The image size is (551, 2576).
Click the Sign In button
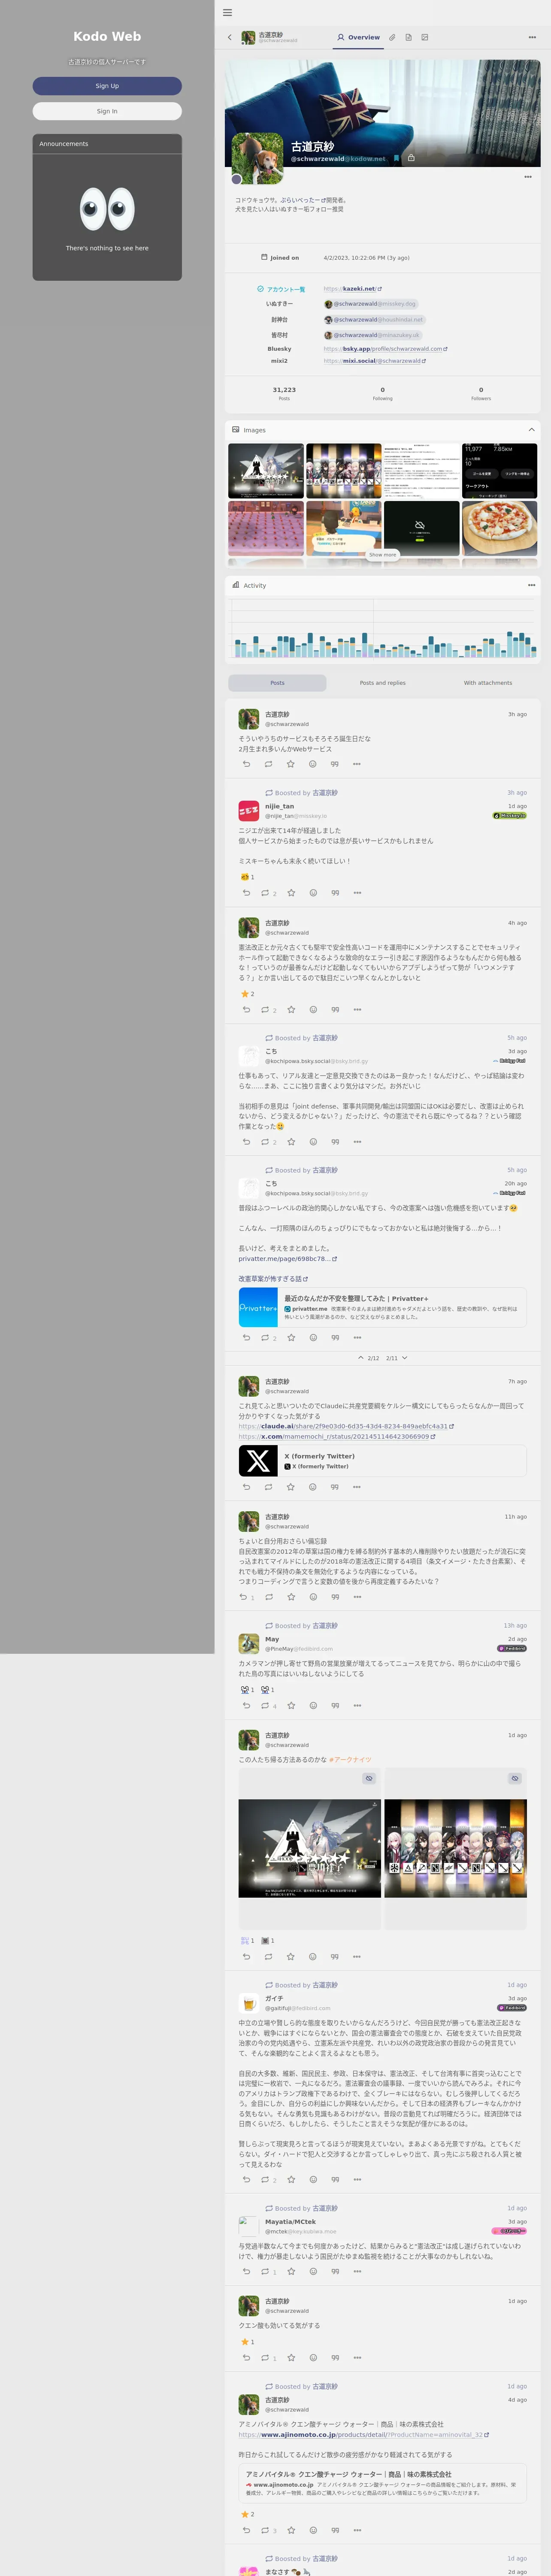click(107, 111)
